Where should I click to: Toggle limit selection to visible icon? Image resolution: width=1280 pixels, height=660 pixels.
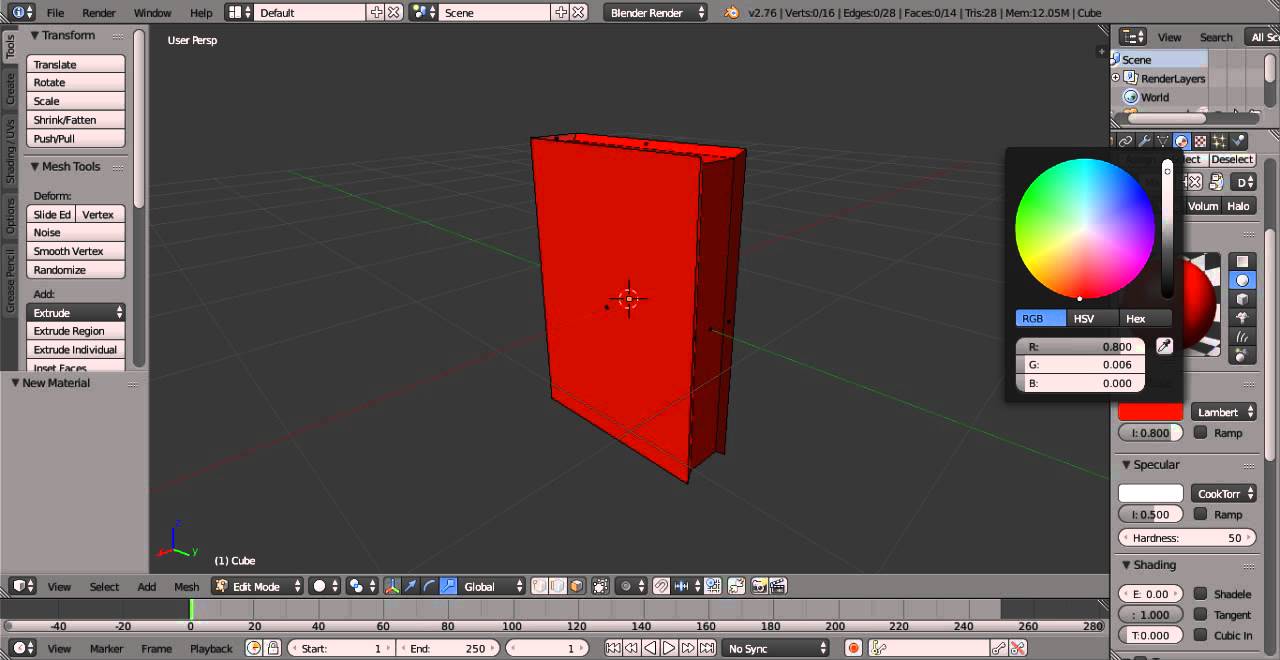(x=600, y=586)
